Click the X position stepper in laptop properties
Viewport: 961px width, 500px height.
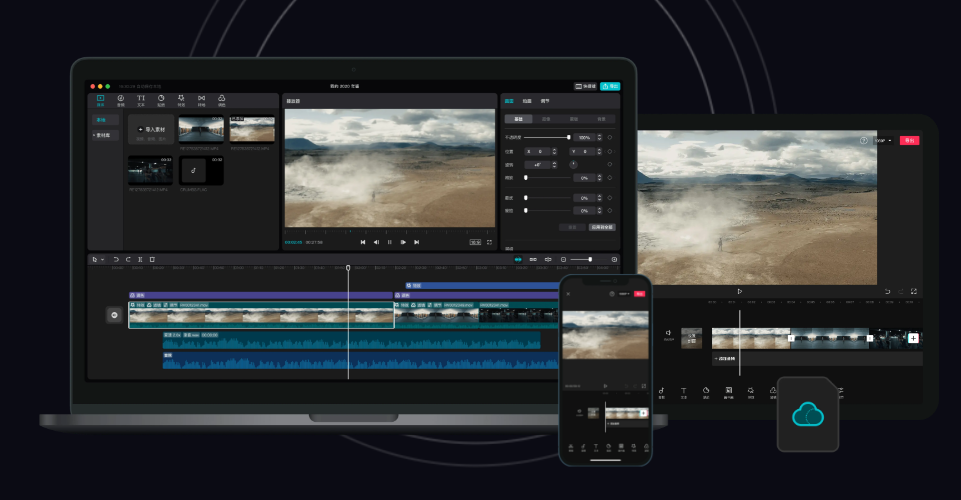(x=554, y=151)
